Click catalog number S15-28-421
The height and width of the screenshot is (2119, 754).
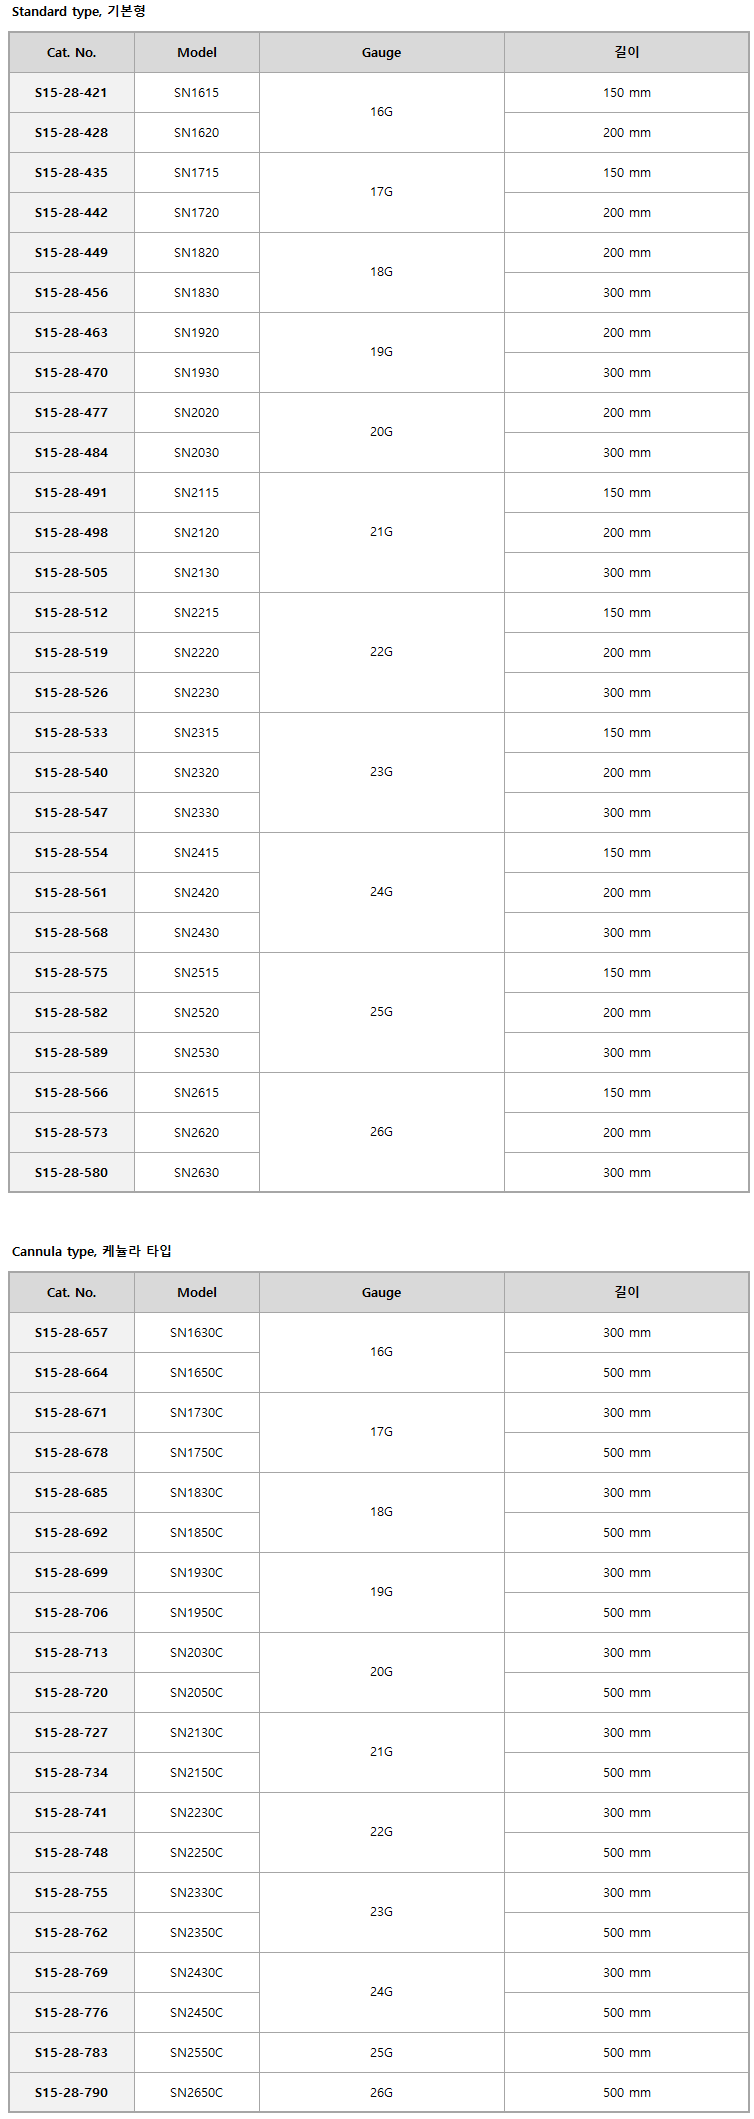[71, 93]
